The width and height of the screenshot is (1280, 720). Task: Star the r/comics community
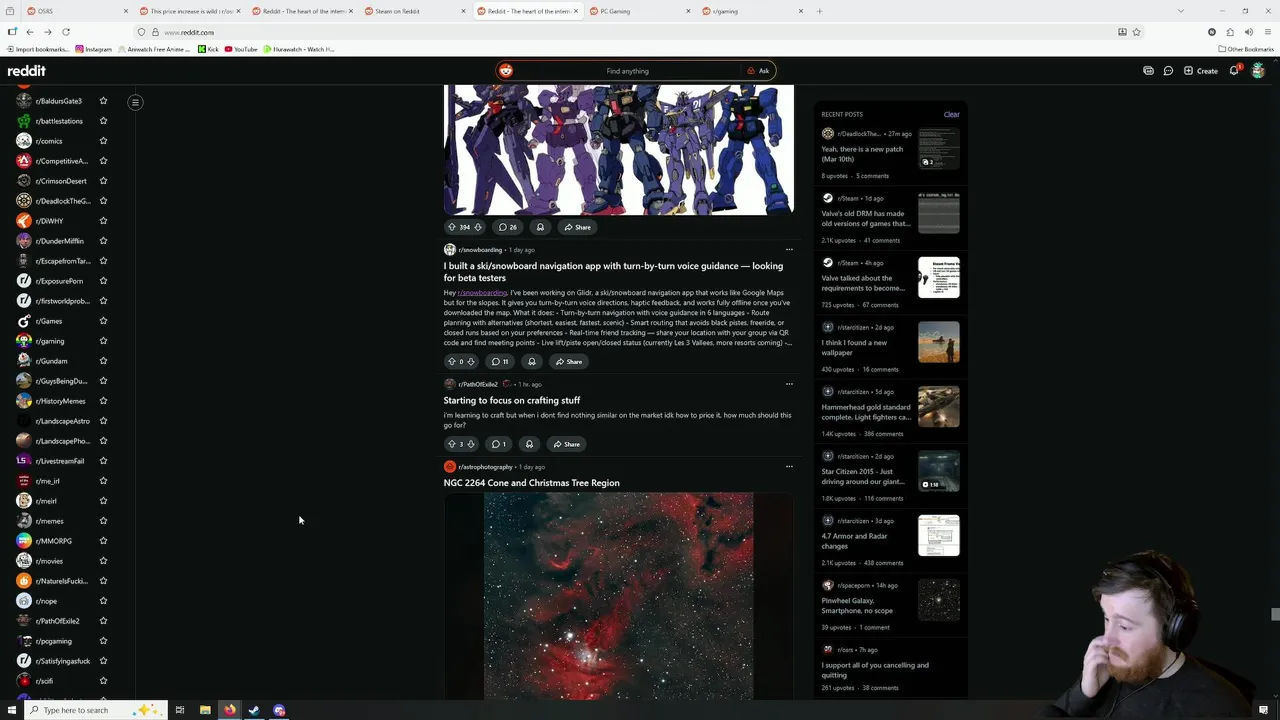[x=103, y=141]
